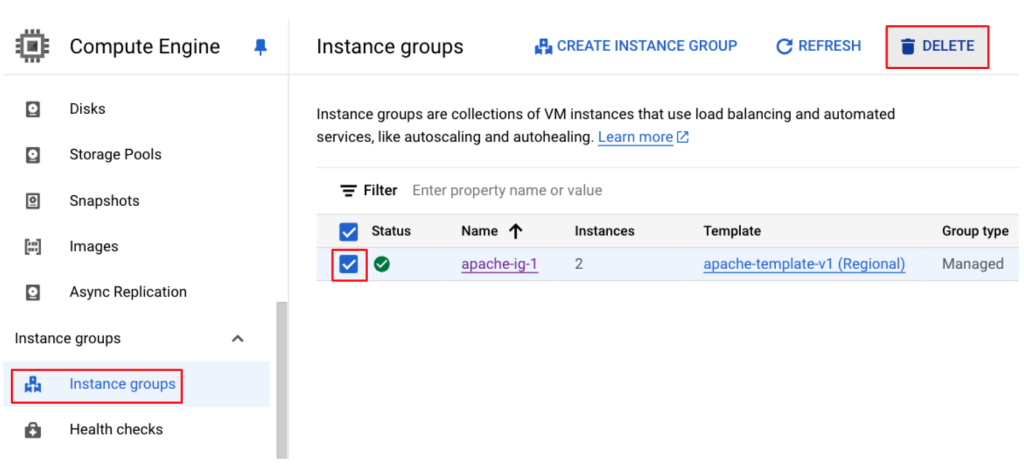Click the Disks sidebar icon
Image resolution: width=1024 pixels, height=464 pixels.
(33, 109)
